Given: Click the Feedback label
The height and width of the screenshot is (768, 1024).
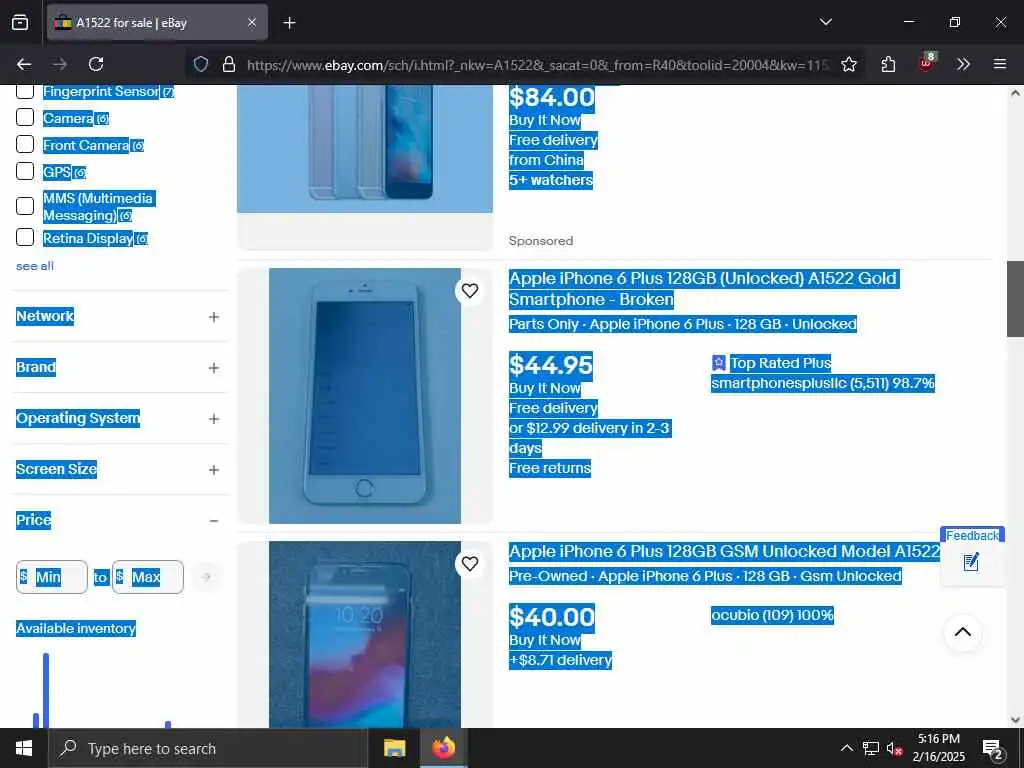Looking at the screenshot, I should click(972, 536).
